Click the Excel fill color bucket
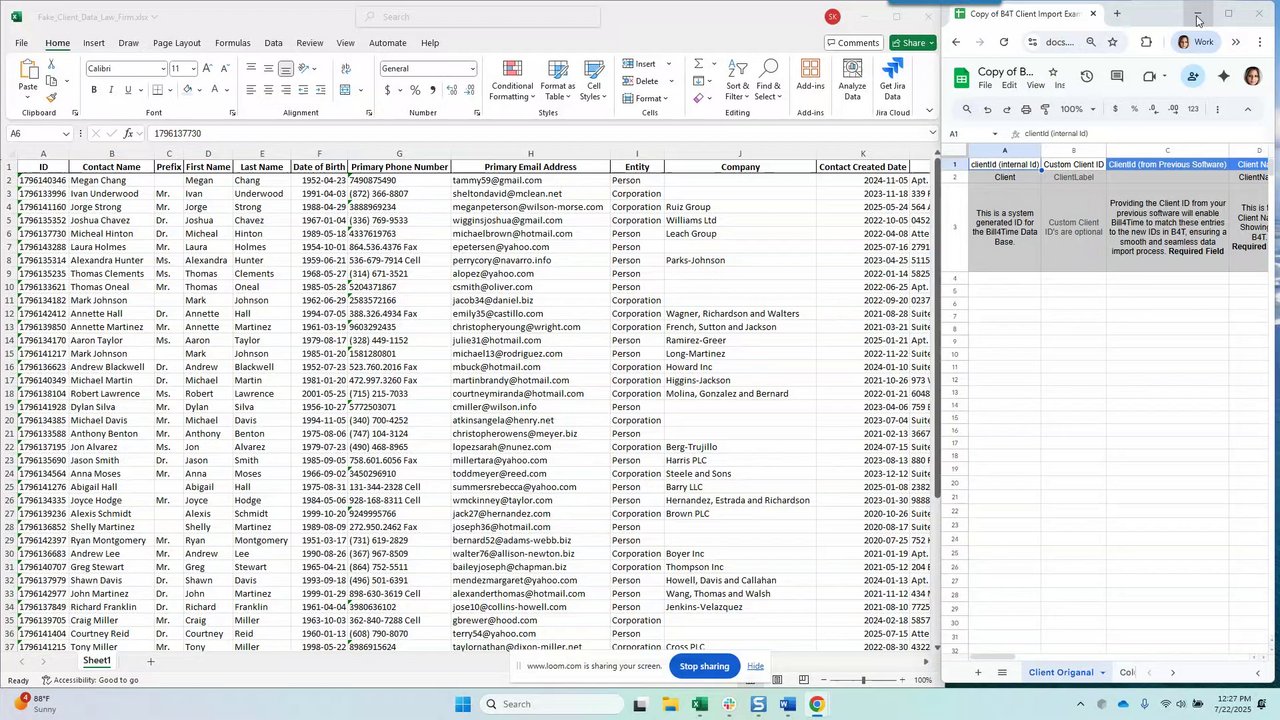 coord(187,90)
